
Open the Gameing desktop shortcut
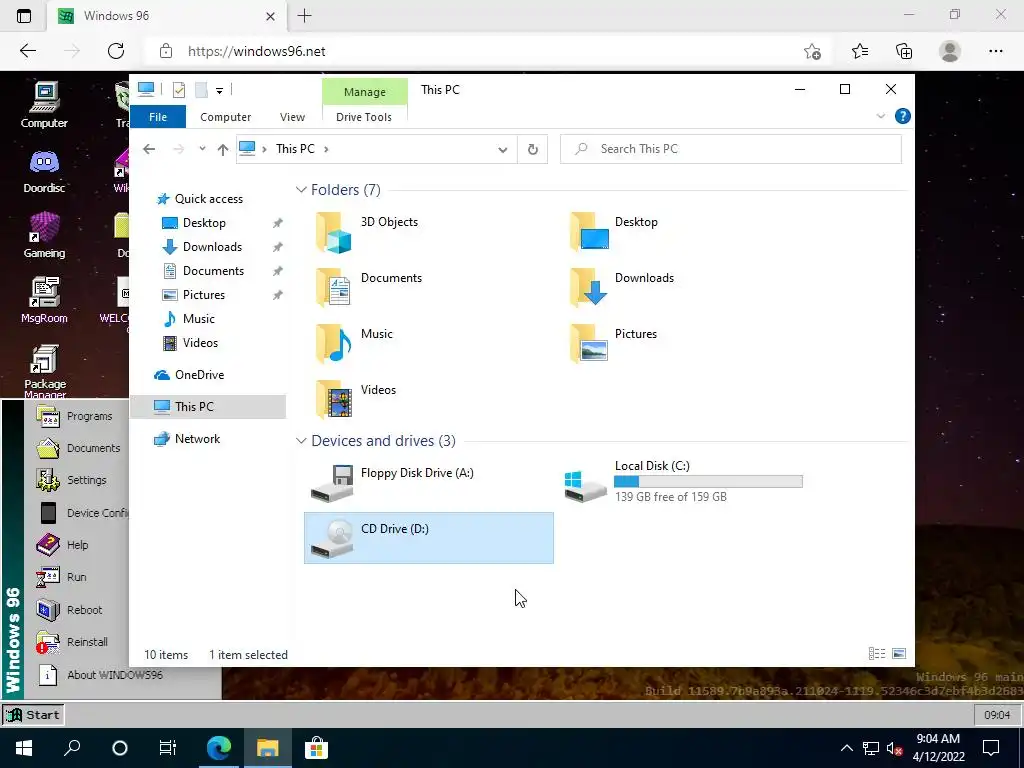pos(44,235)
